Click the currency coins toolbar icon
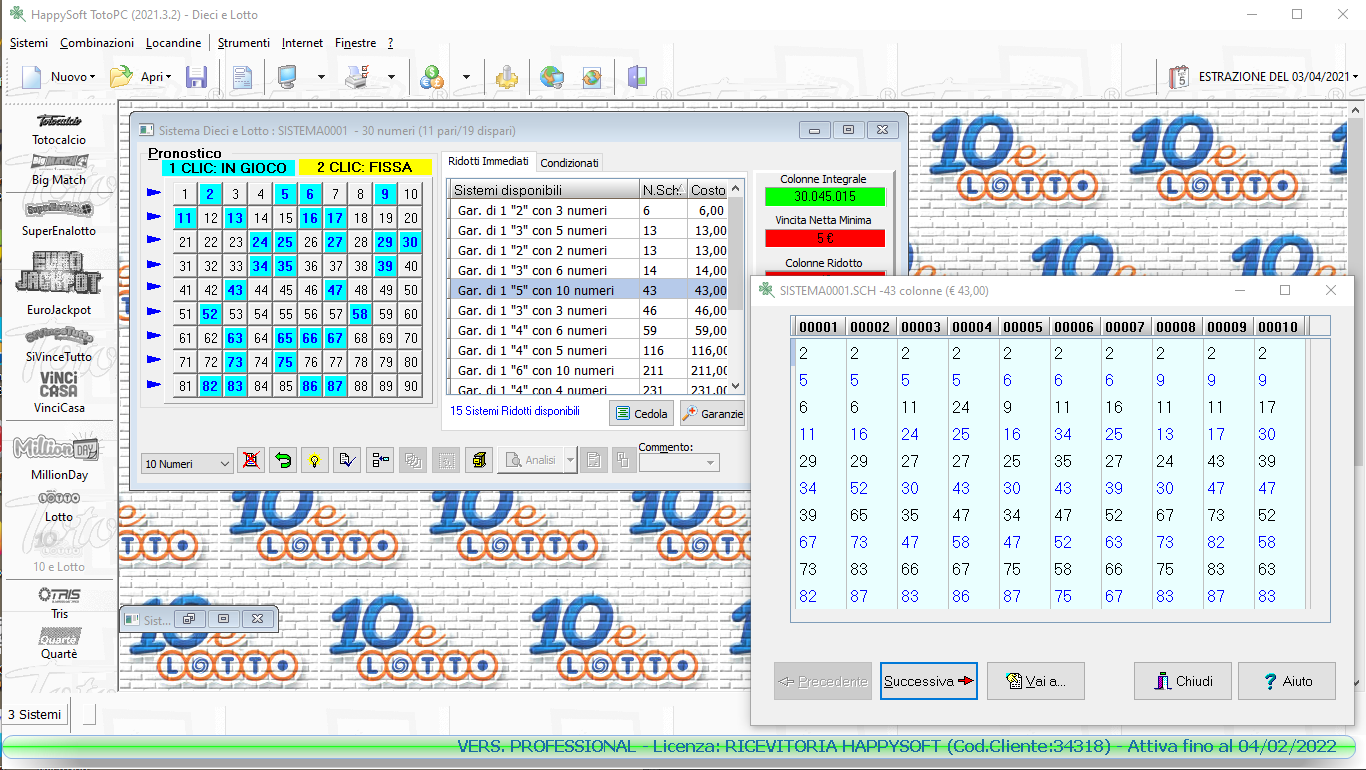 coord(432,77)
